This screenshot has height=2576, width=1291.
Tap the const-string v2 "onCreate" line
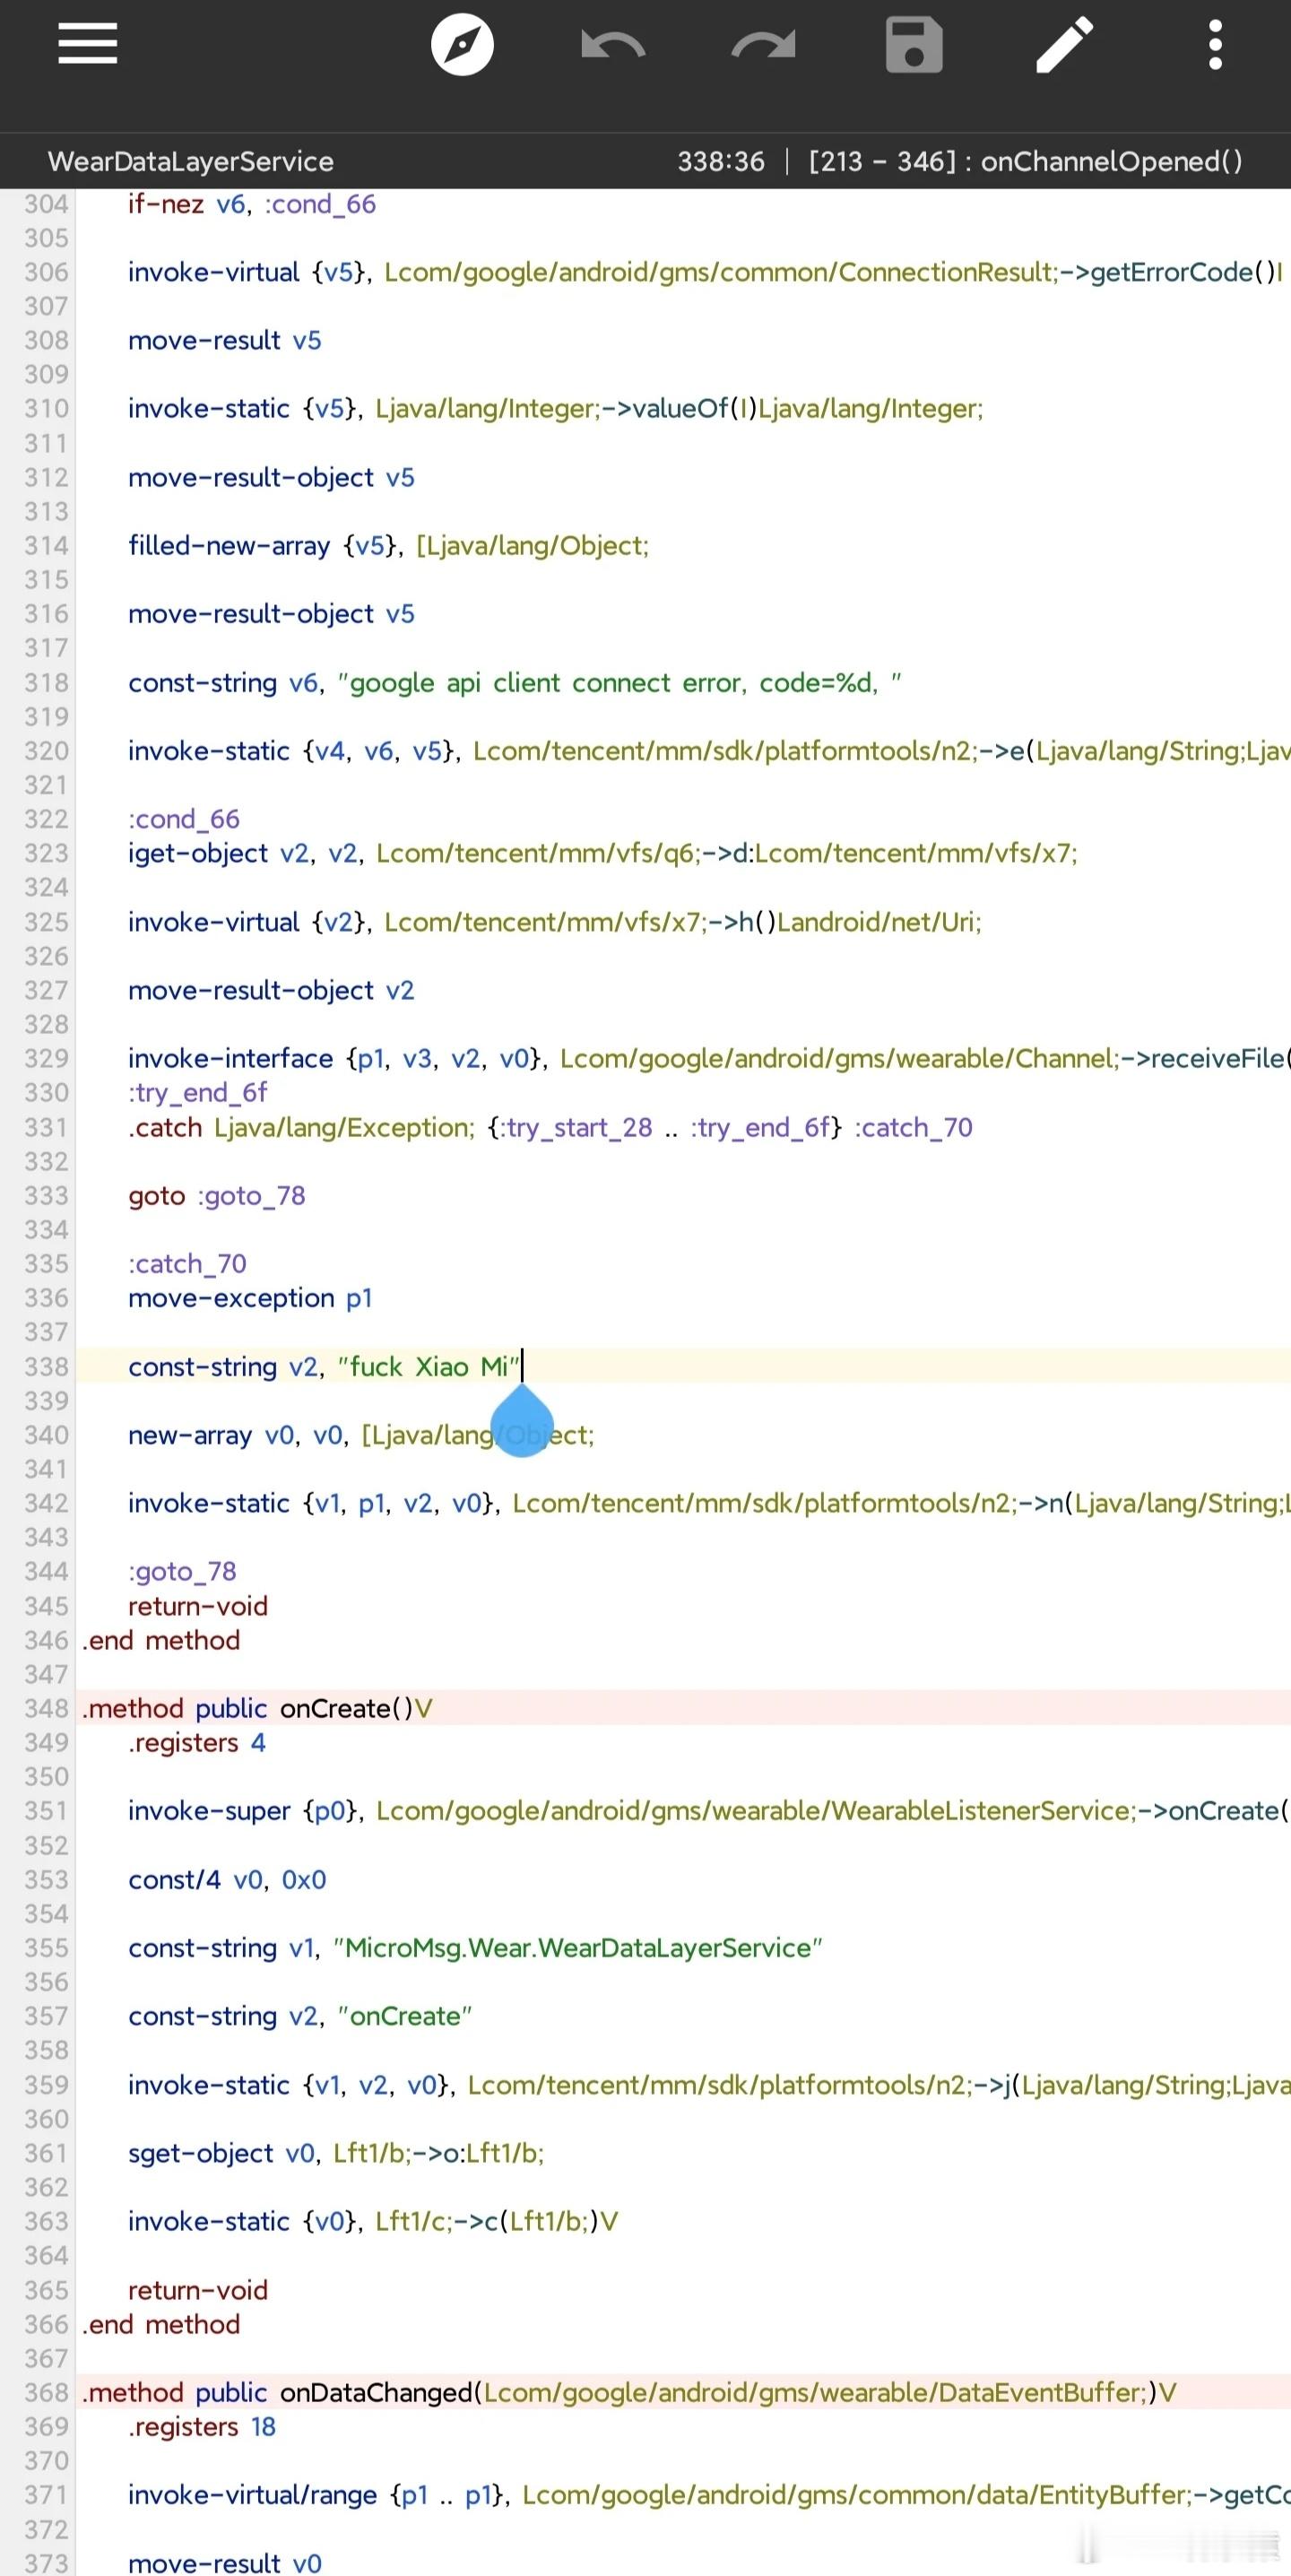(x=300, y=2015)
